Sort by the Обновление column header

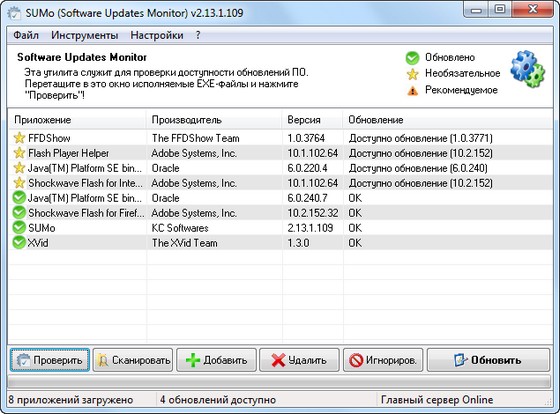[x=448, y=120]
